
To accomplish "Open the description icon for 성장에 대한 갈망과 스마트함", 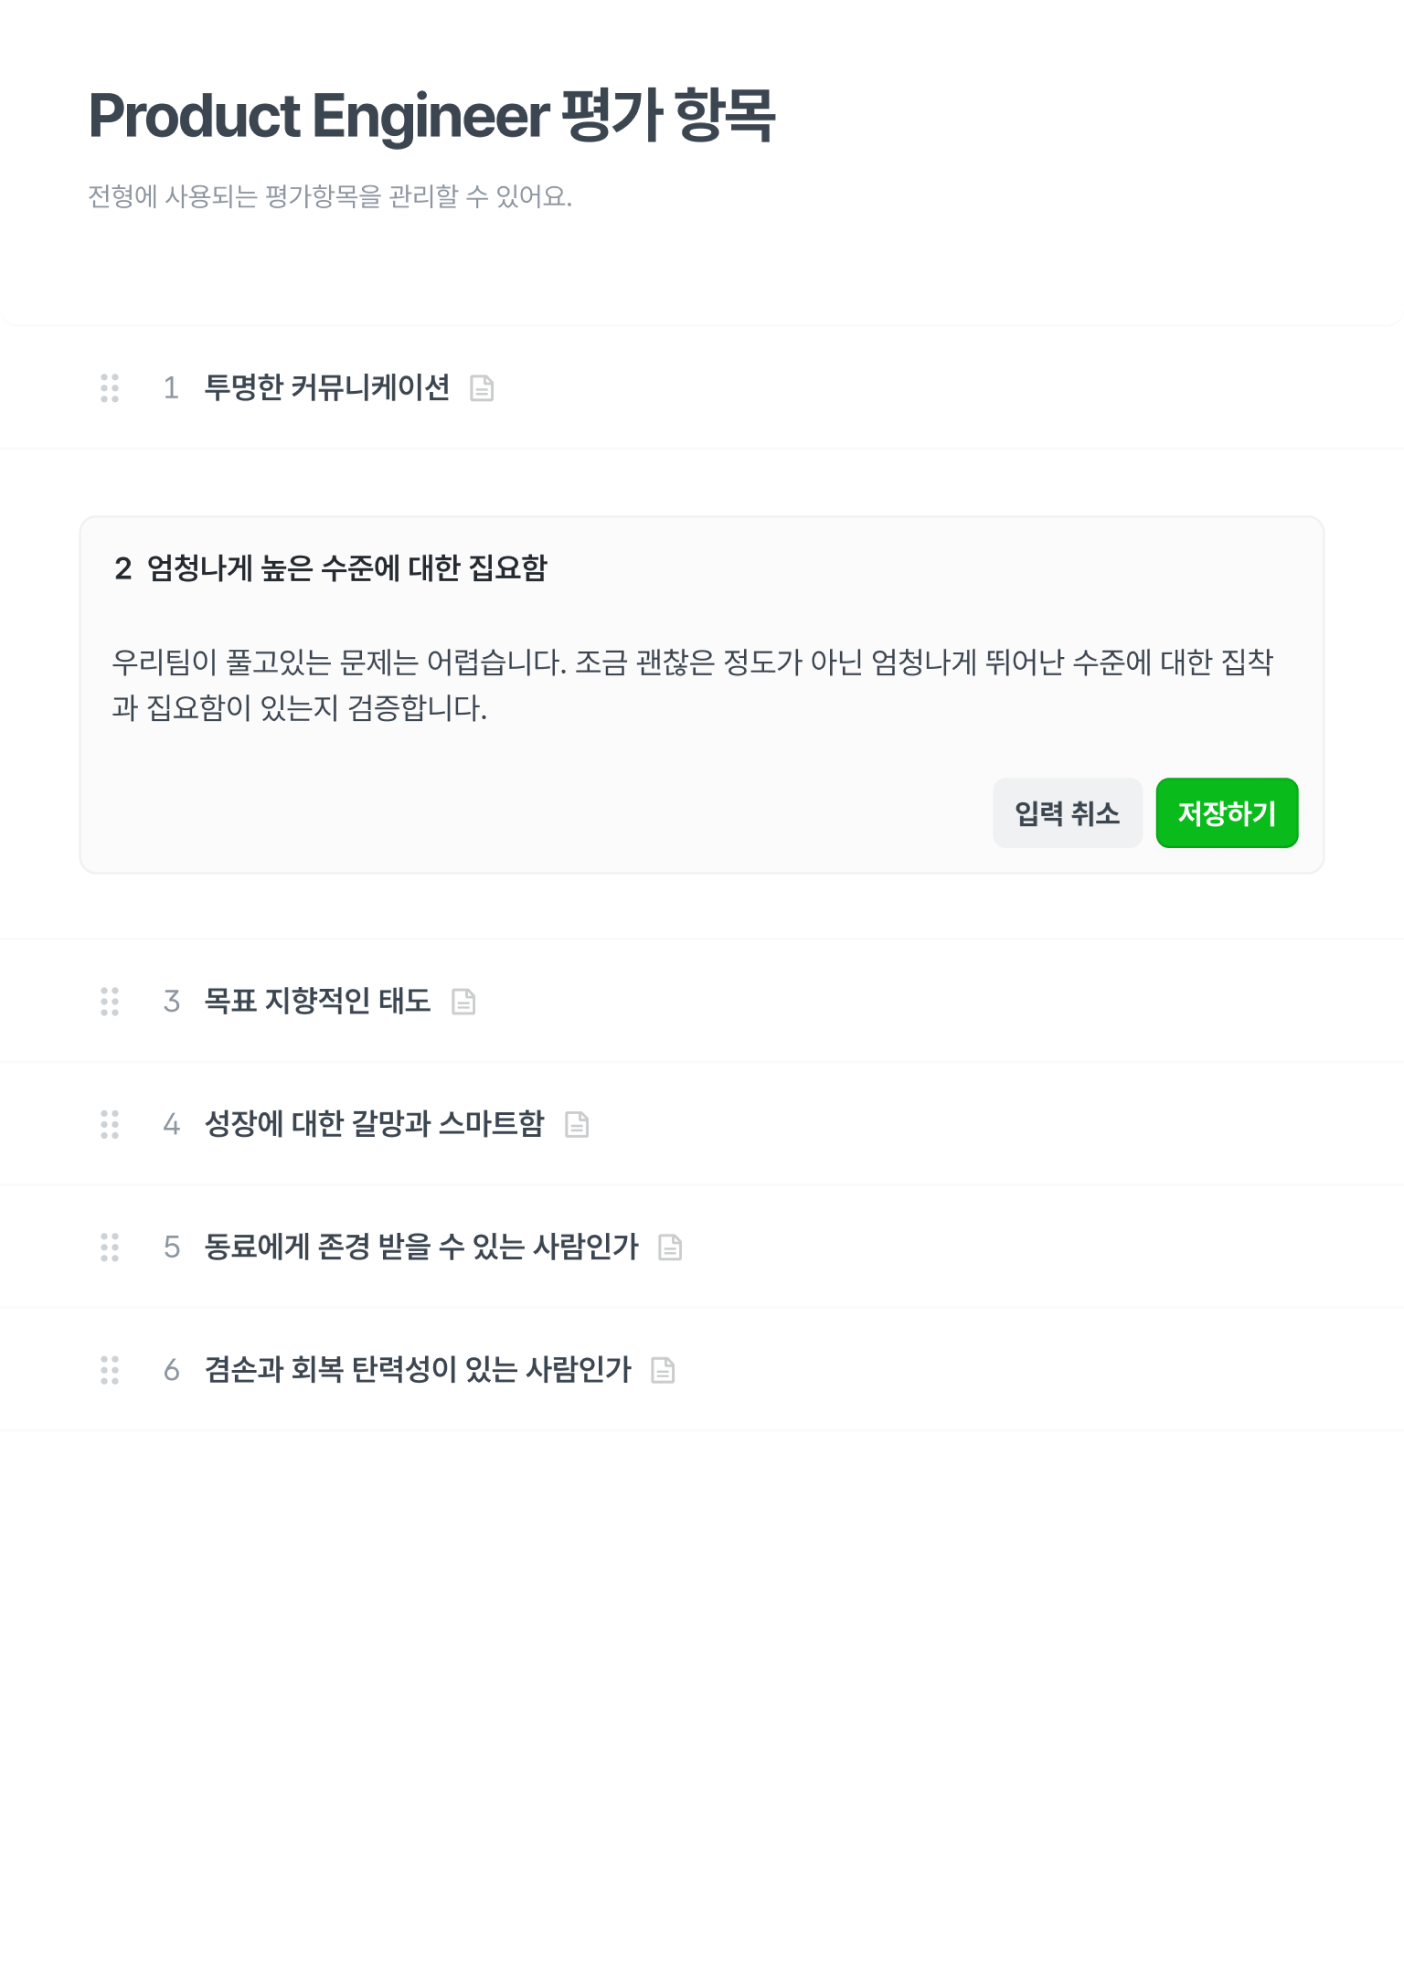I will (577, 1125).
